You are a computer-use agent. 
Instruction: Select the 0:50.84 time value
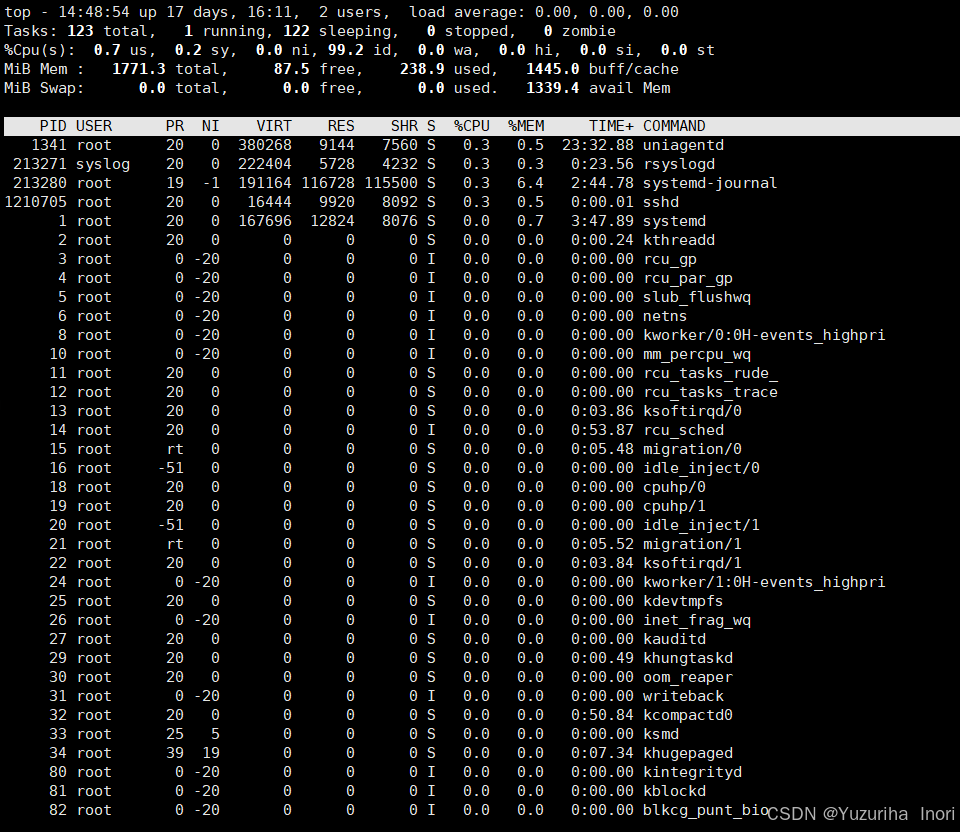coord(602,714)
